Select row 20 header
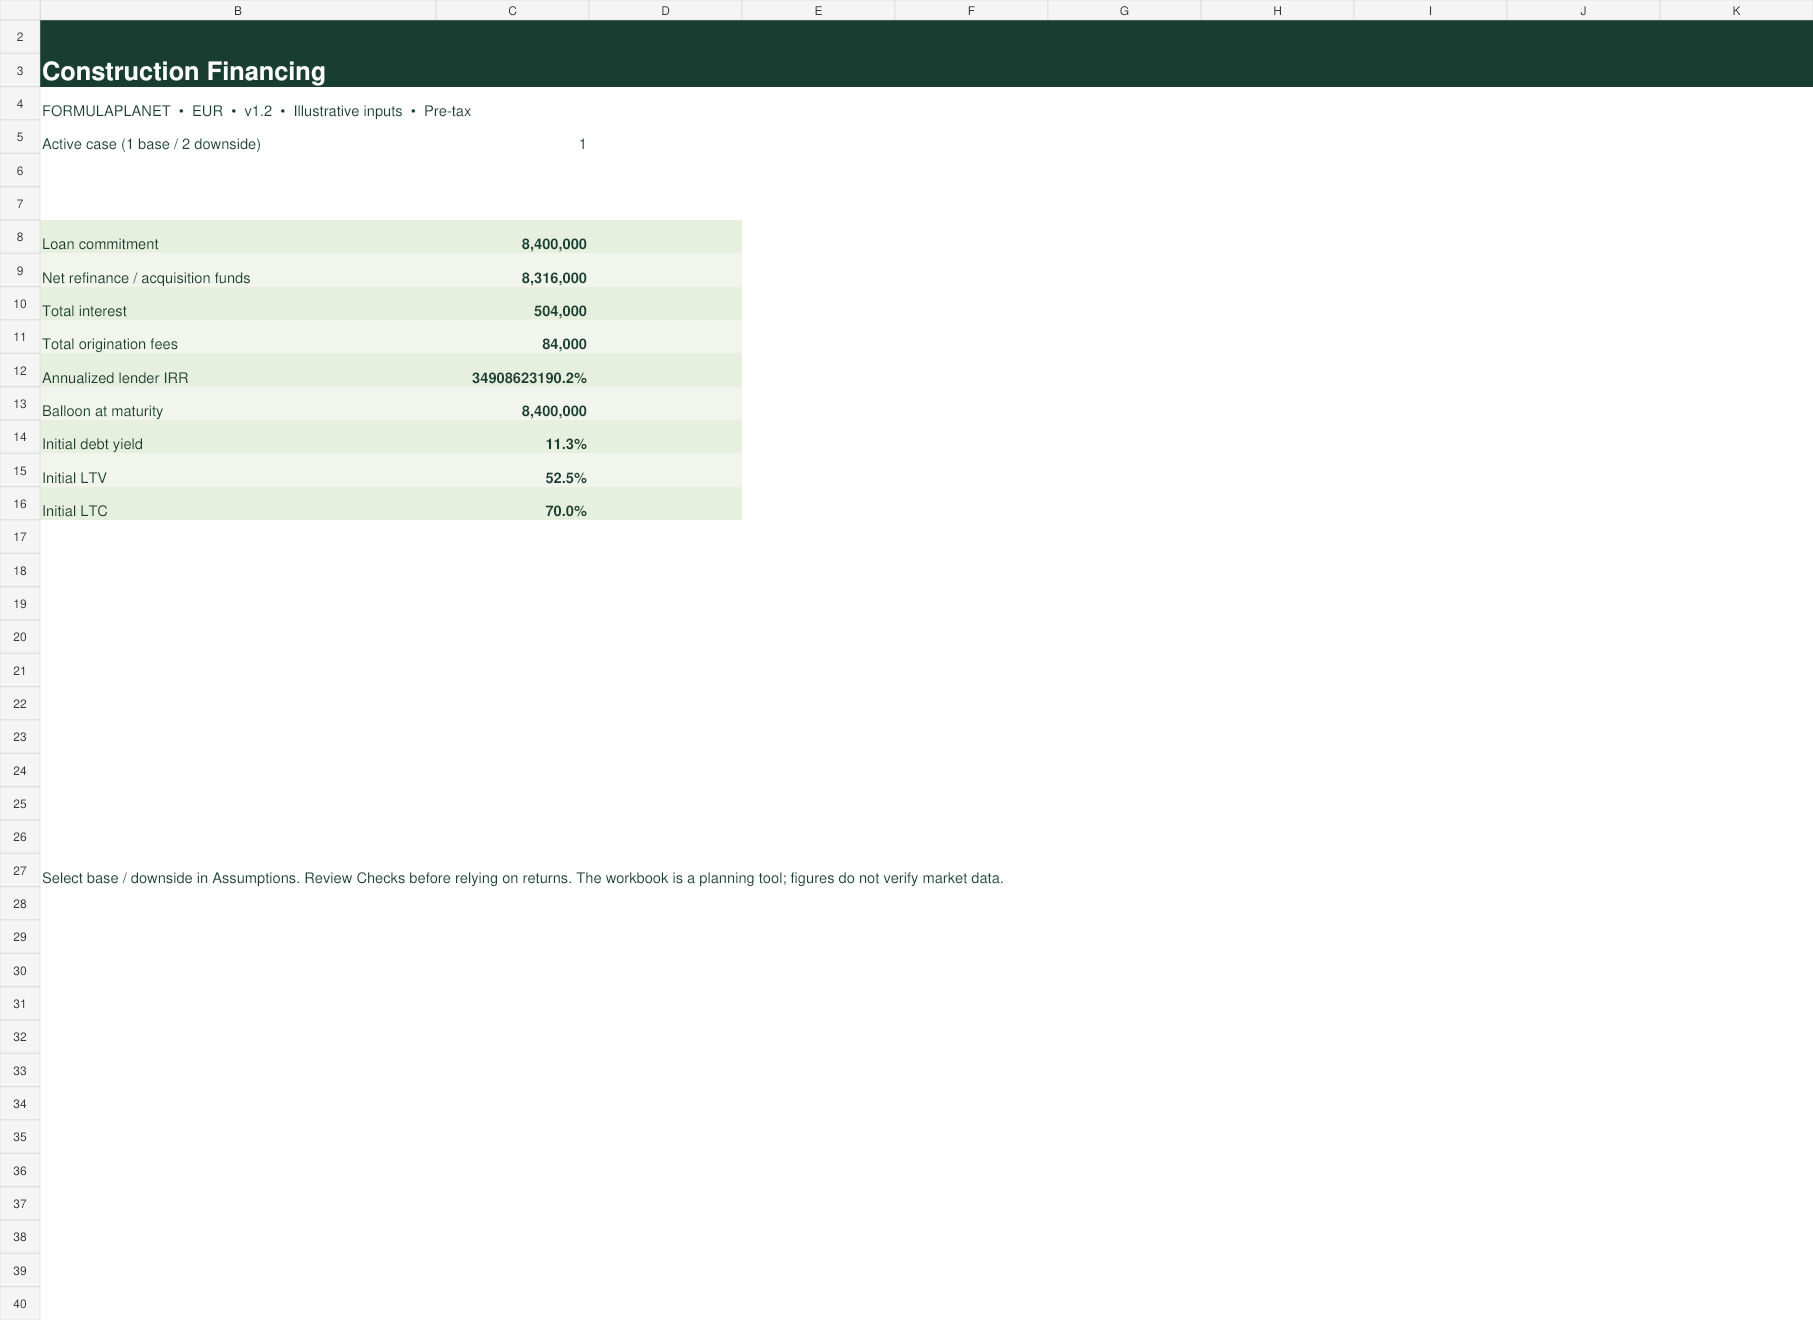1813x1320 pixels. tap(20, 637)
